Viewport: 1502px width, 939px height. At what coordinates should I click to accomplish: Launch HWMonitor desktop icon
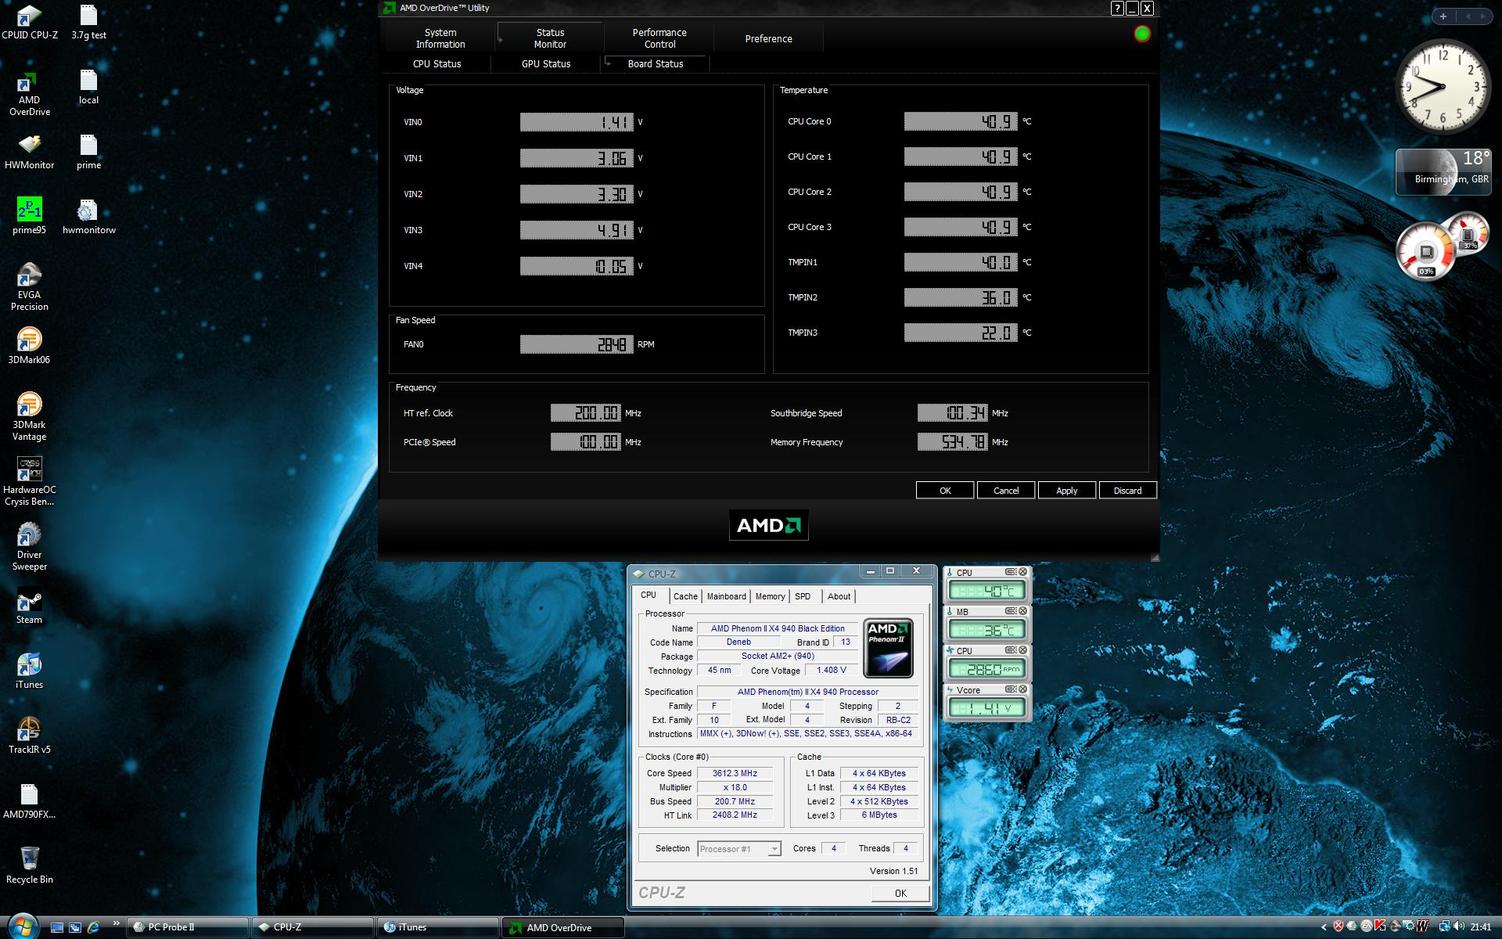coord(29,152)
